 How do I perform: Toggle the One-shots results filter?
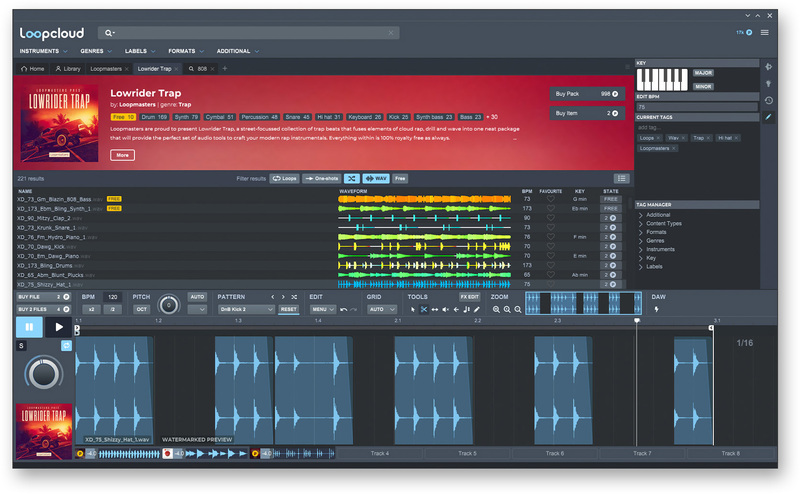point(322,178)
